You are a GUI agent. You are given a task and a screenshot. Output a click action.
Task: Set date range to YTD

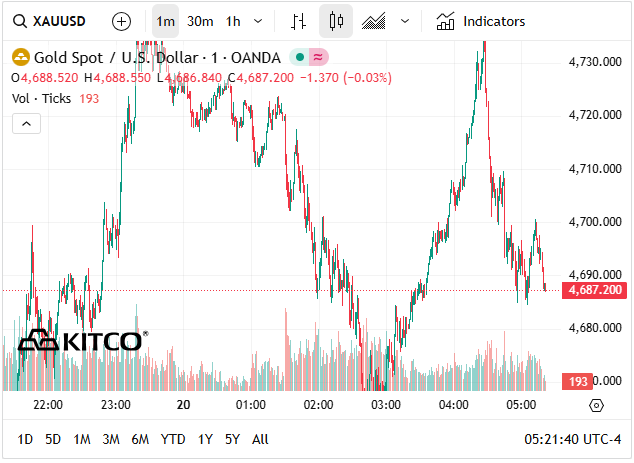173,439
